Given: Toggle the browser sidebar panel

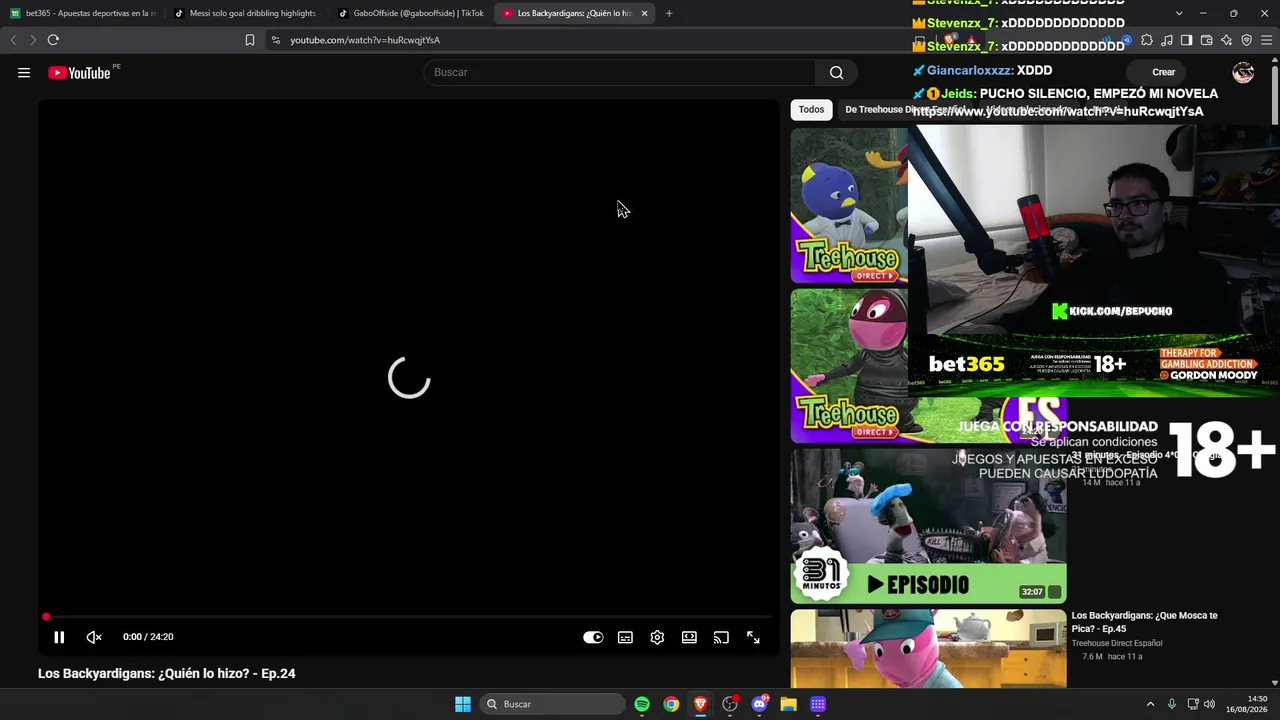Looking at the screenshot, I should [x=1186, y=40].
